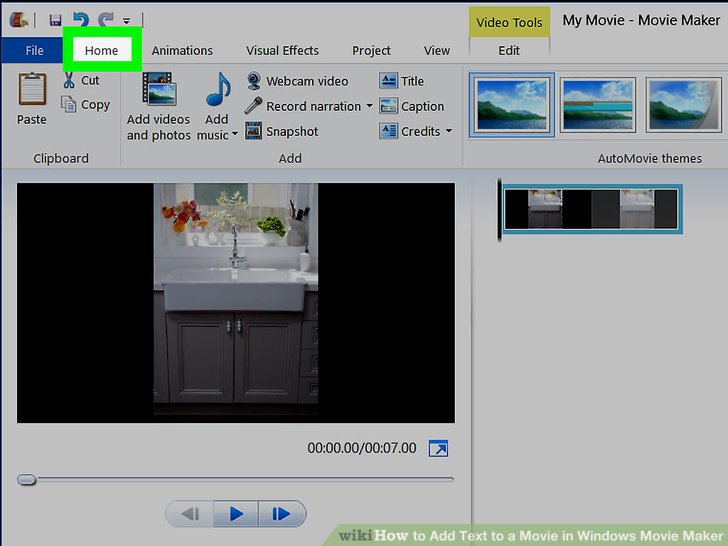Click the Snapshot icon
Screen dimensions: 728x546
click(254, 131)
